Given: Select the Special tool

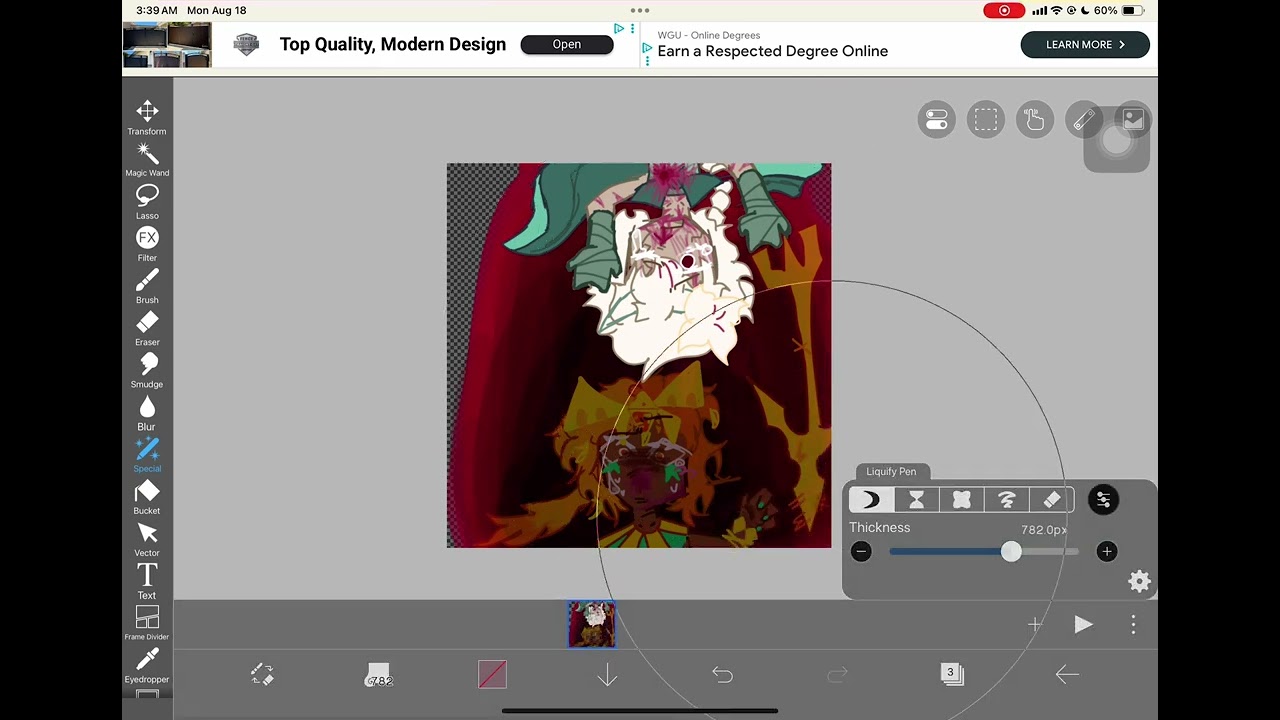Looking at the screenshot, I should pyautogui.click(x=147, y=455).
